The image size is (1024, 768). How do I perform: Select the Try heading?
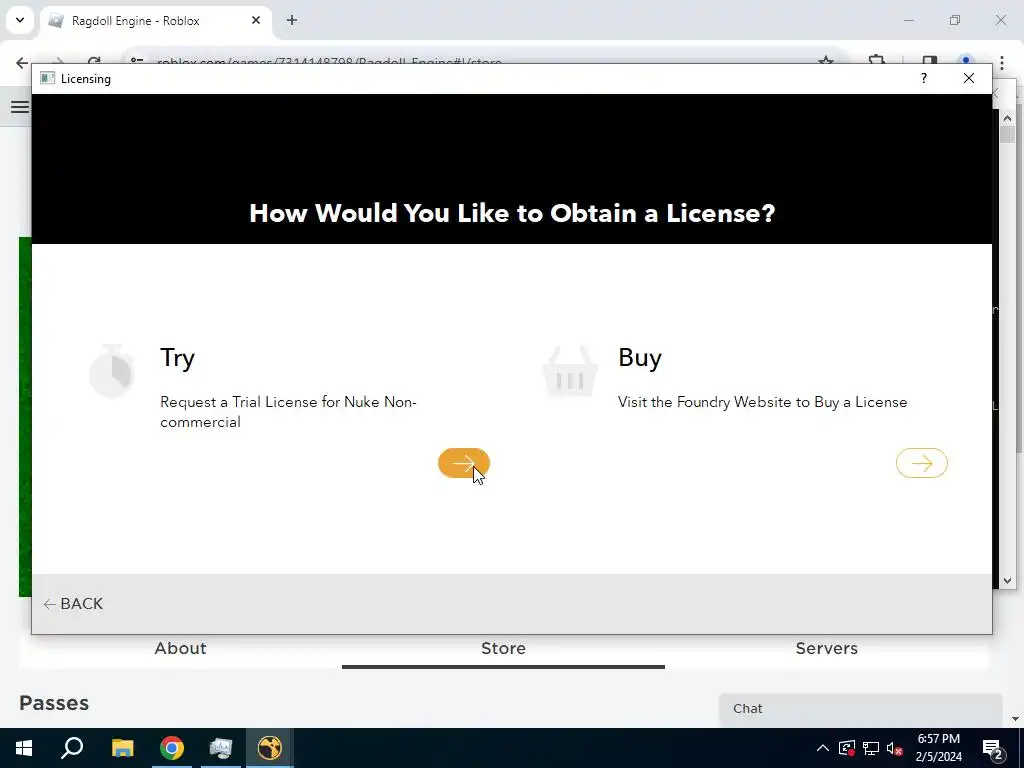tap(178, 358)
